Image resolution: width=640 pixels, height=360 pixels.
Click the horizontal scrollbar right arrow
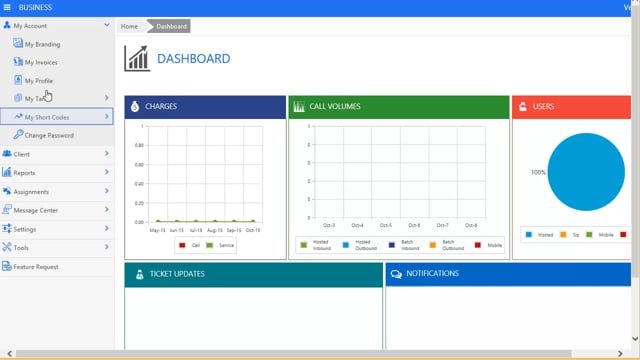620,353
